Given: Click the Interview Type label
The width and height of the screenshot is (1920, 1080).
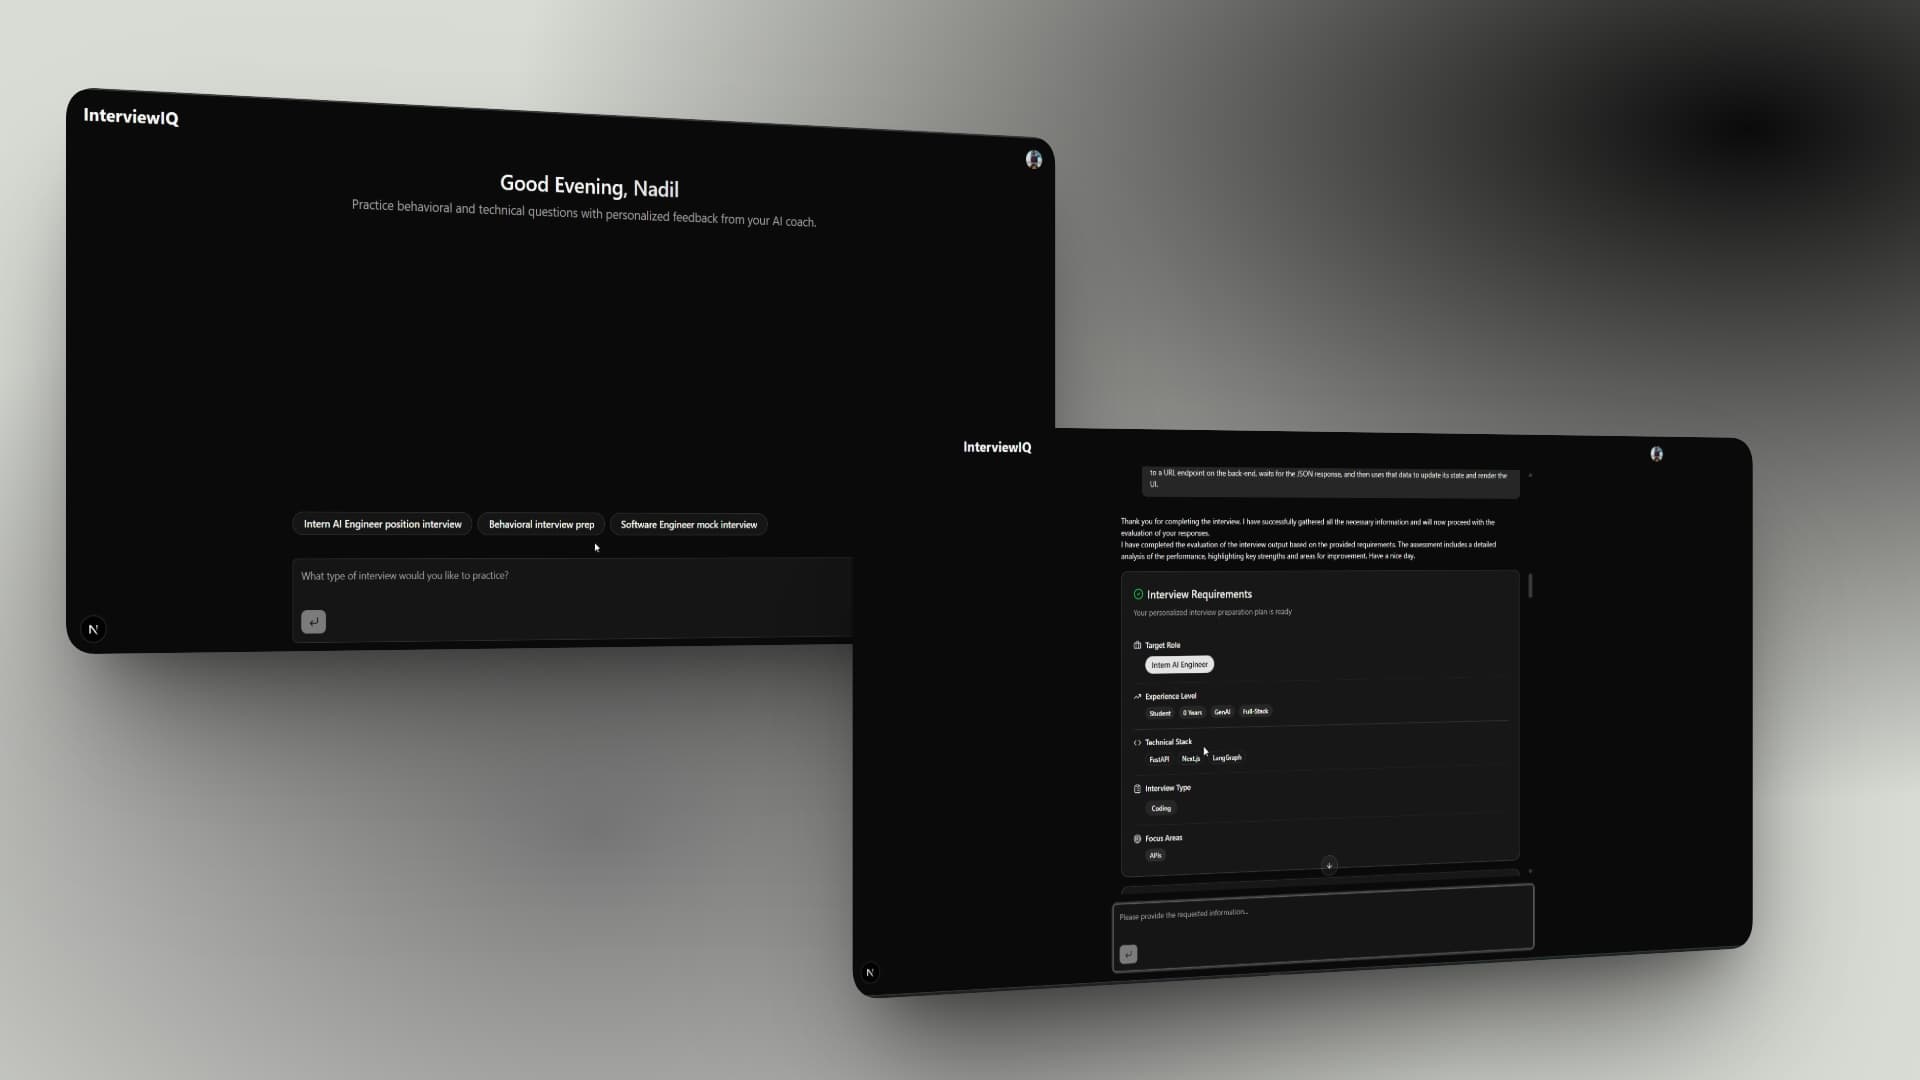Looking at the screenshot, I should [1167, 788].
